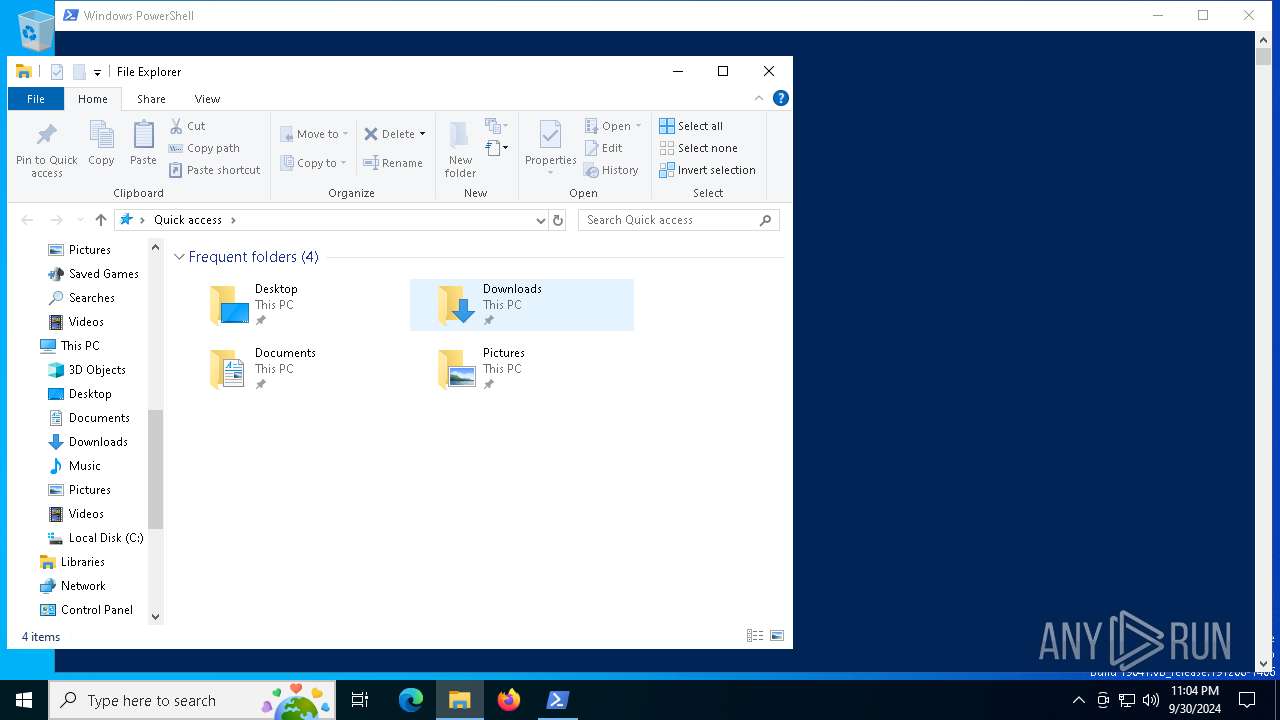Screen dimensions: 1280x720
Task: Click Invert selection
Action: tap(707, 170)
